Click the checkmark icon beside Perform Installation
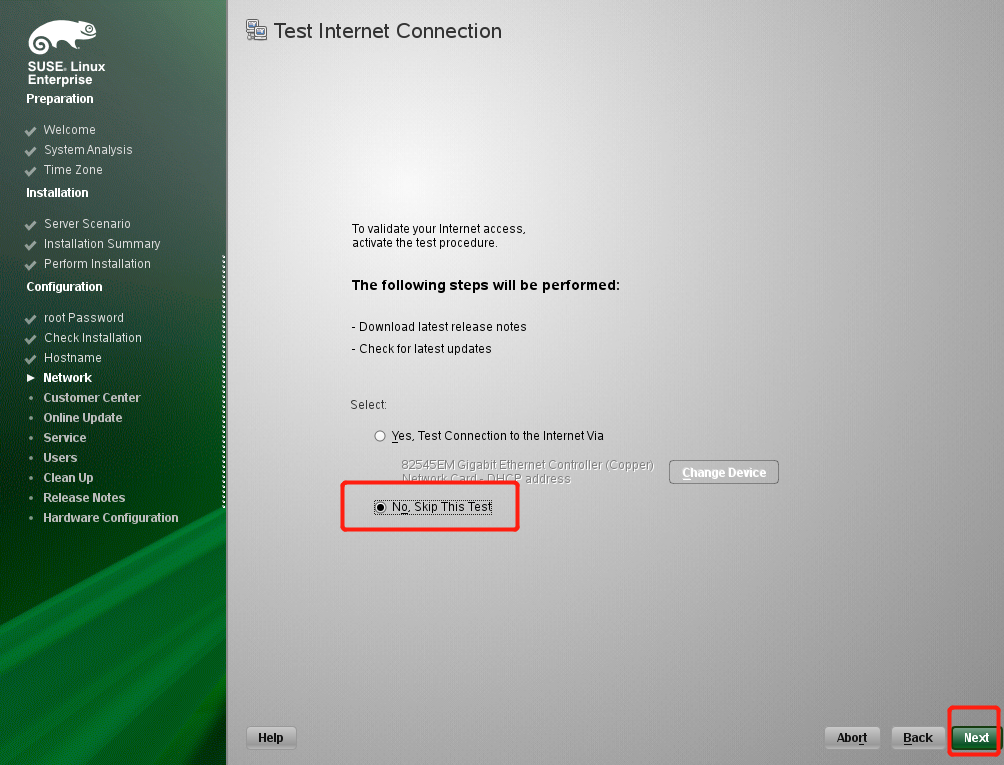 [30, 265]
